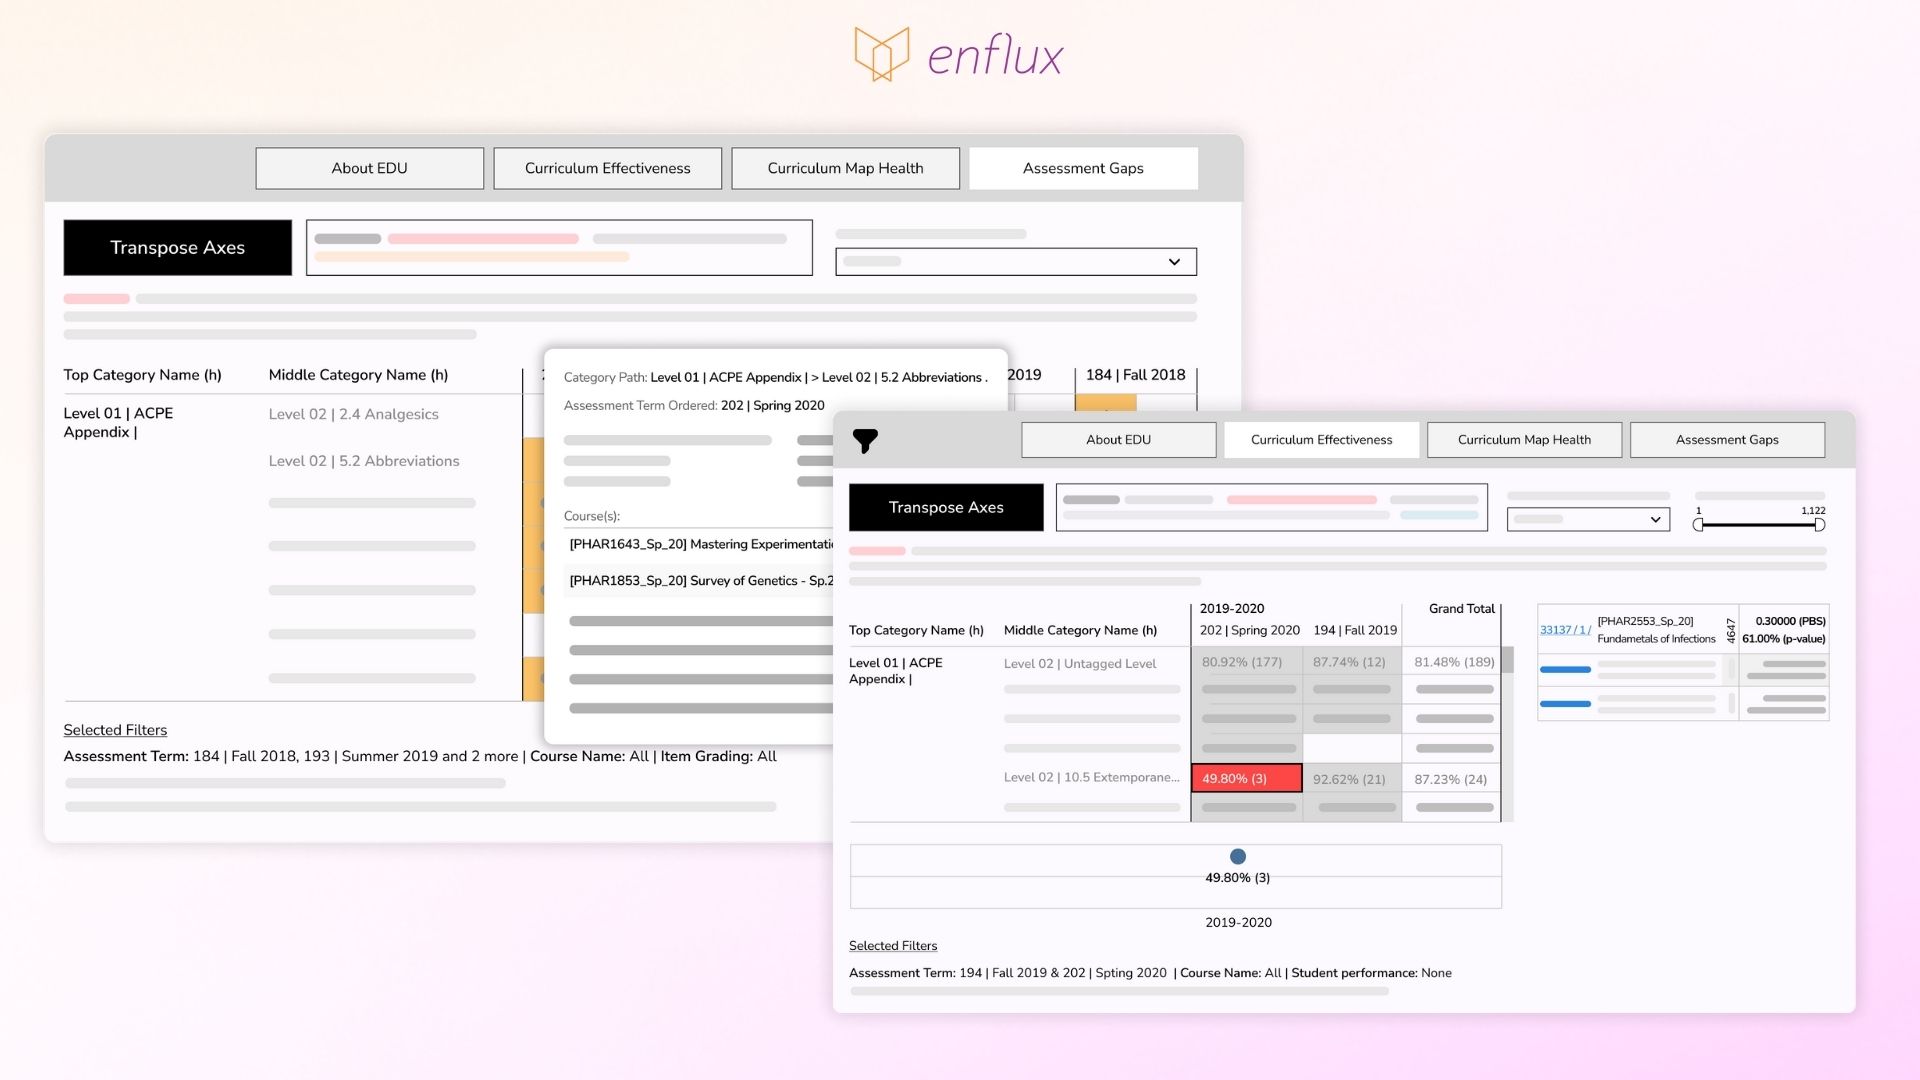This screenshot has height=1080, width=1920.
Task: Select the Level 02 | Untagged Level row
Action: [1080, 663]
